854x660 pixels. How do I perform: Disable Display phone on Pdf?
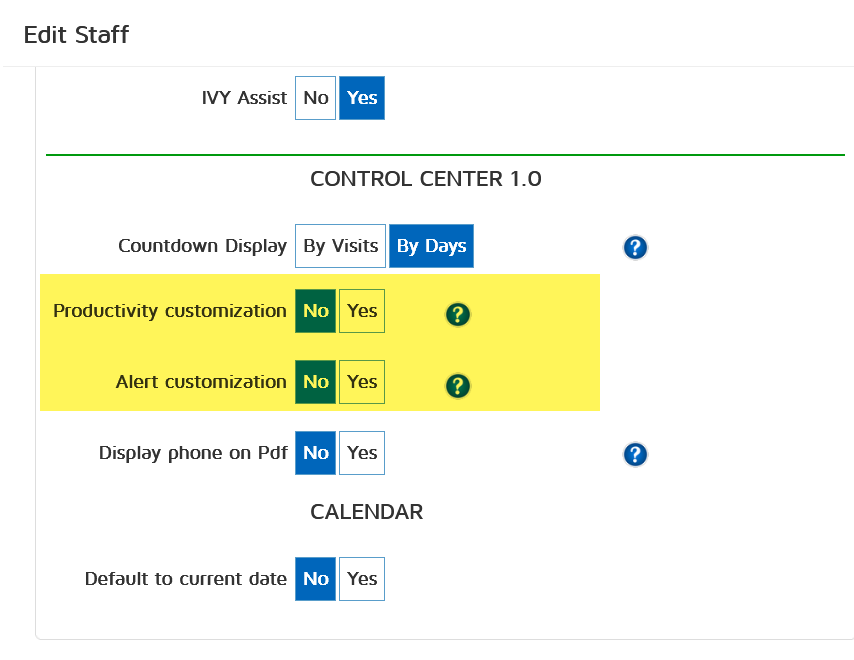(x=316, y=453)
